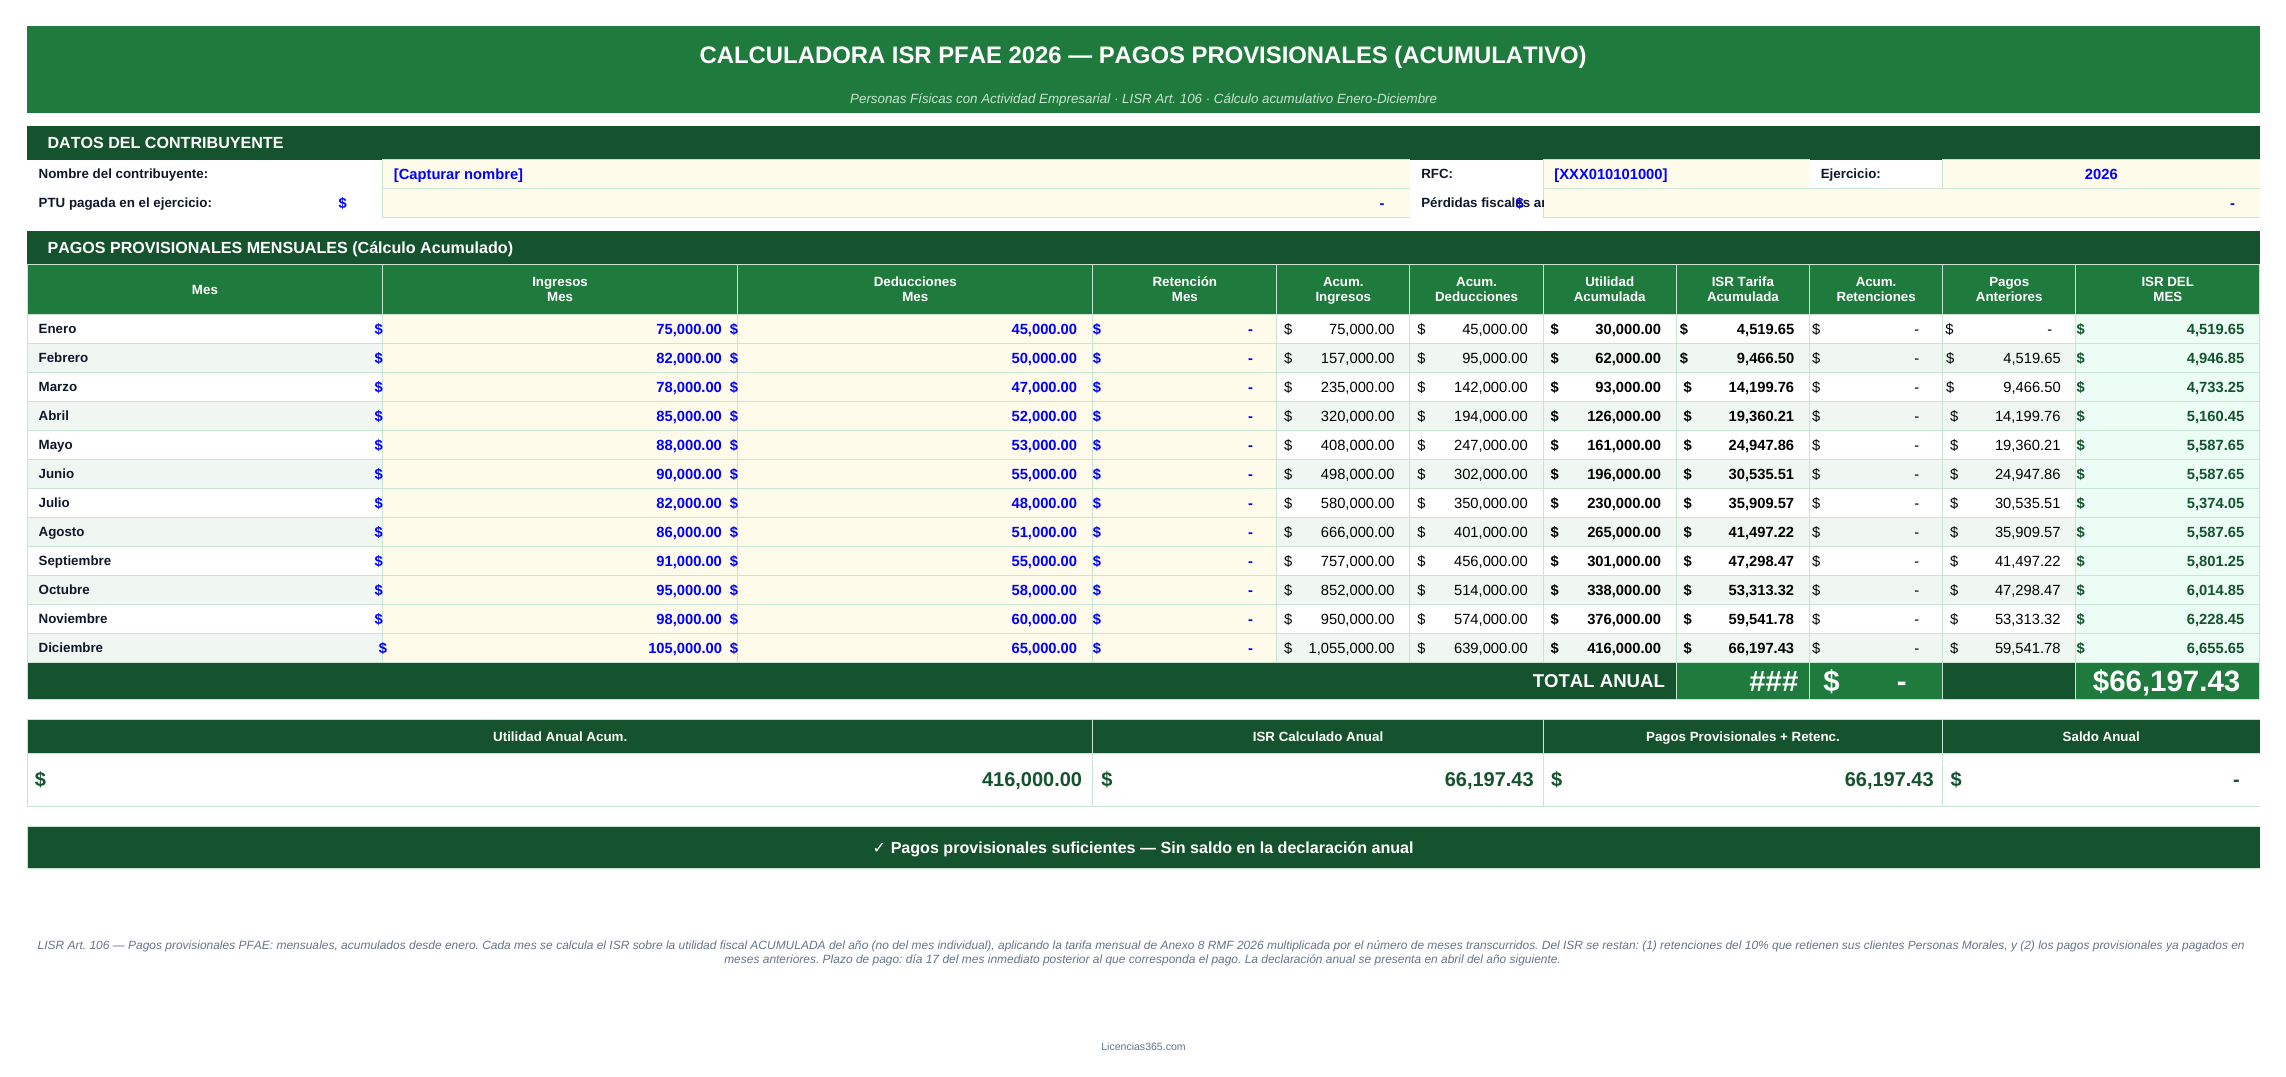Image resolution: width=2286 pixels, height=1077 pixels.
Task: Select Abril income cell 85,000.00
Action: pos(560,416)
